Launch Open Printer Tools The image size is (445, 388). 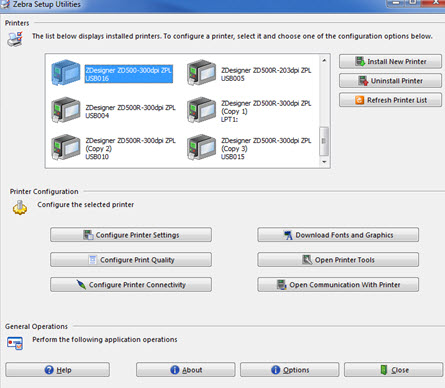[x=338, y=260]
